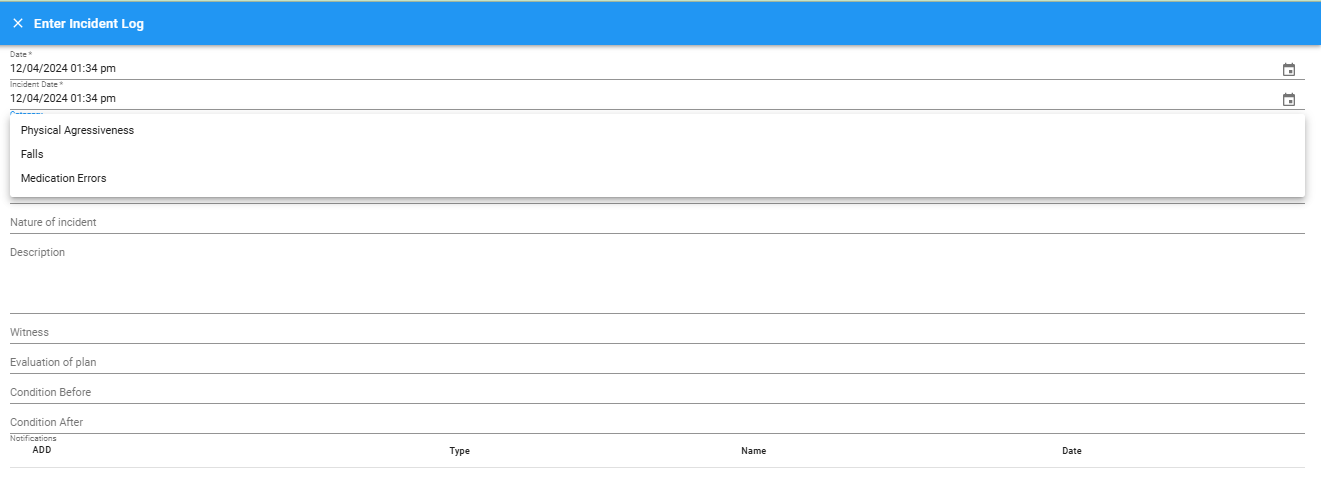Viewport: 1321px width, 497px height.
Task: Close the Enter Incident Log dialog
Action: [x=18, y=23]
